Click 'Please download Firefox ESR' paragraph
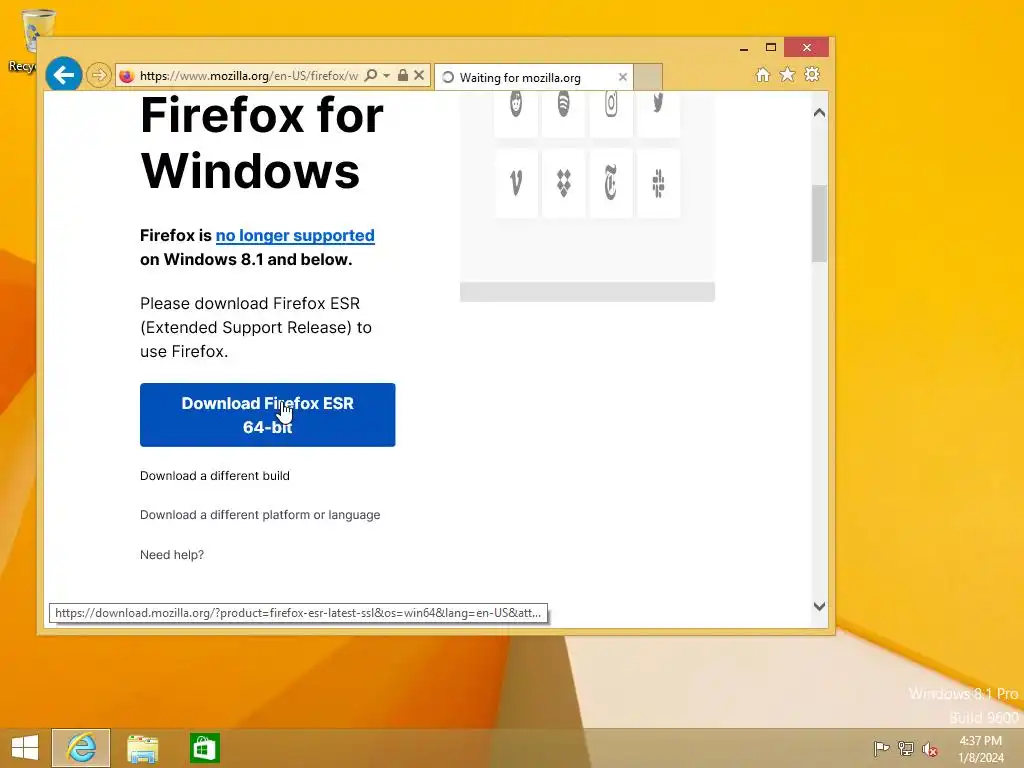Image resolution: width=1024 pixels, height=768 pixels. (256, 327)
